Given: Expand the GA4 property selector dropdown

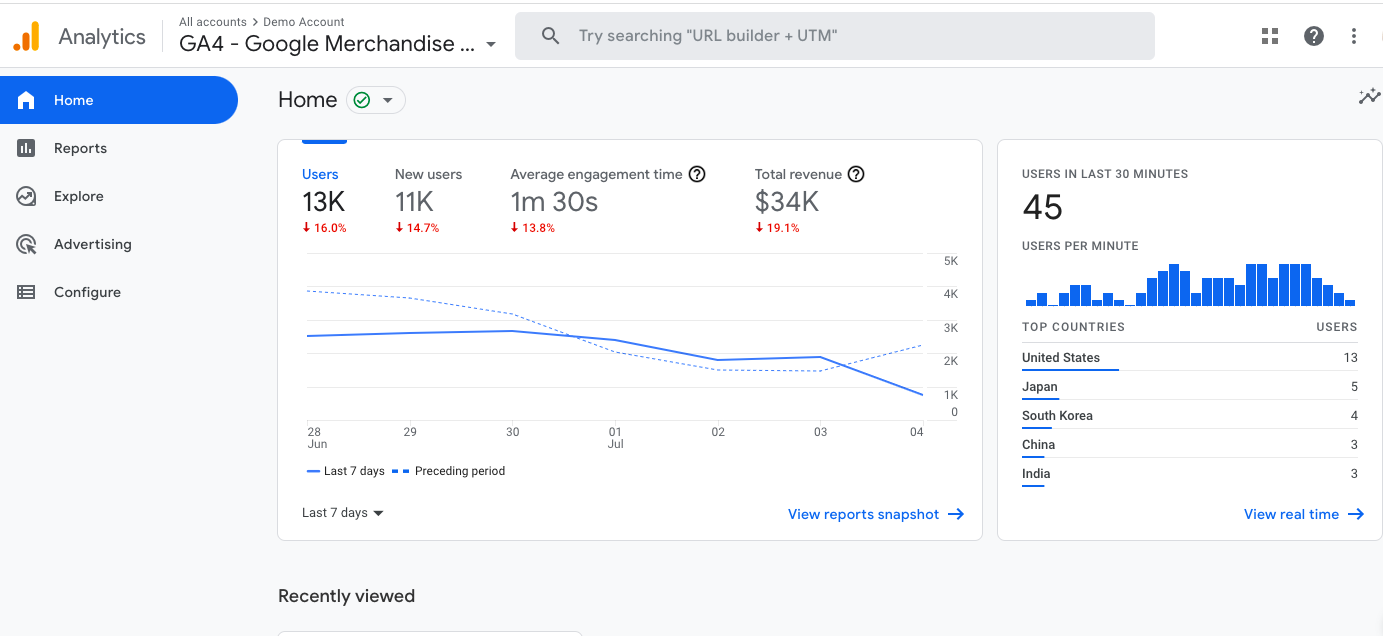Looking at the screenshot, I should tap(491, 44).
